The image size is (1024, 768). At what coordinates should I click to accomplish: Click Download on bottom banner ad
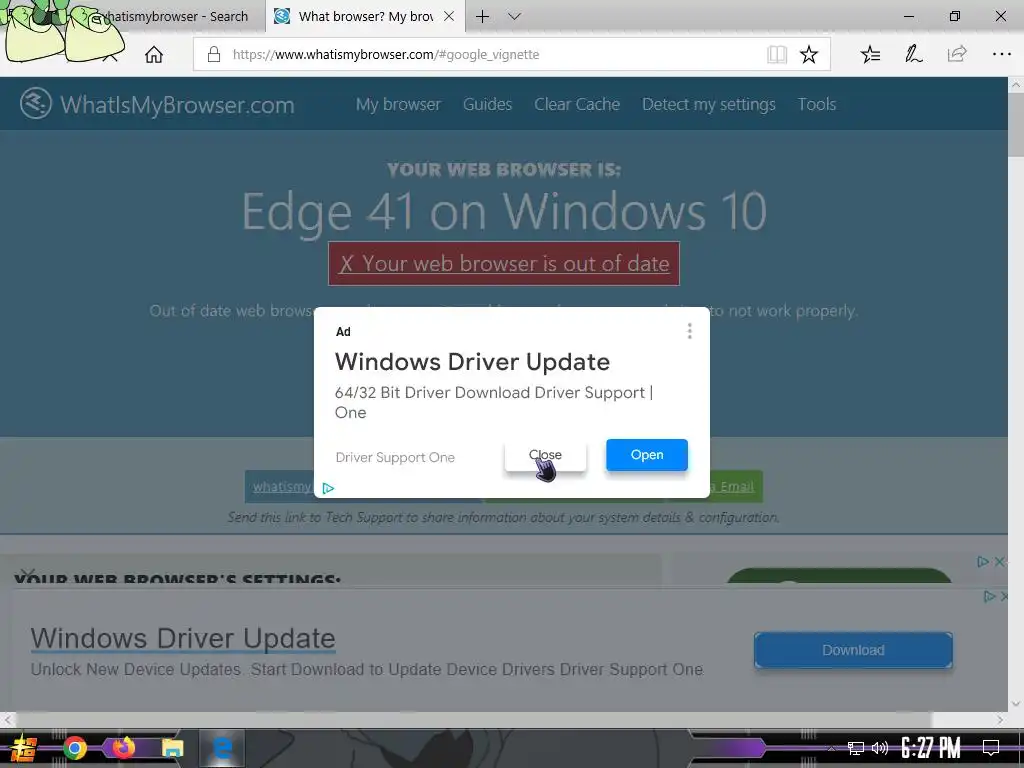pos(853,650)
